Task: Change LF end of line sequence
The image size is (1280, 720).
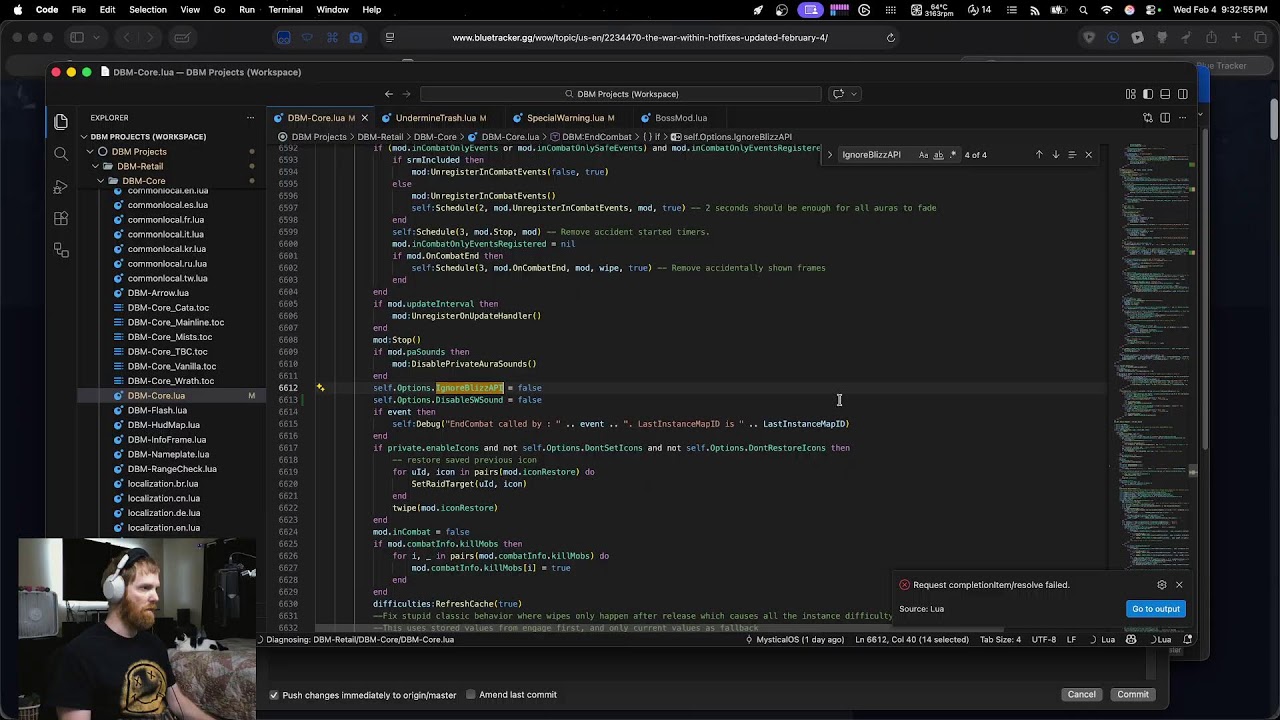Action: point(1071,640)
